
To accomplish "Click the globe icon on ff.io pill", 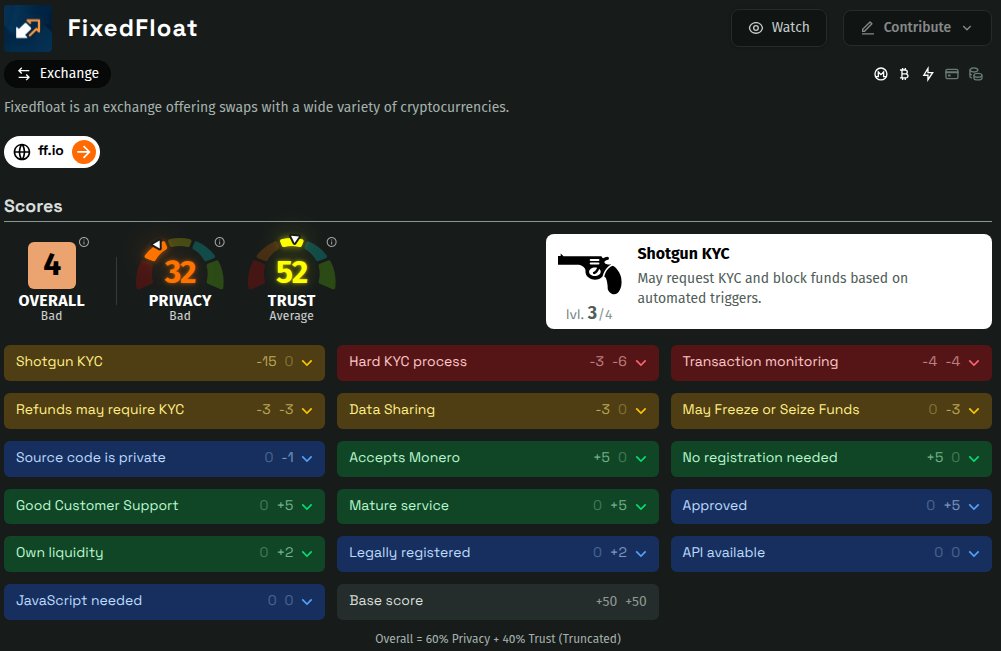I will coord(22,152).
